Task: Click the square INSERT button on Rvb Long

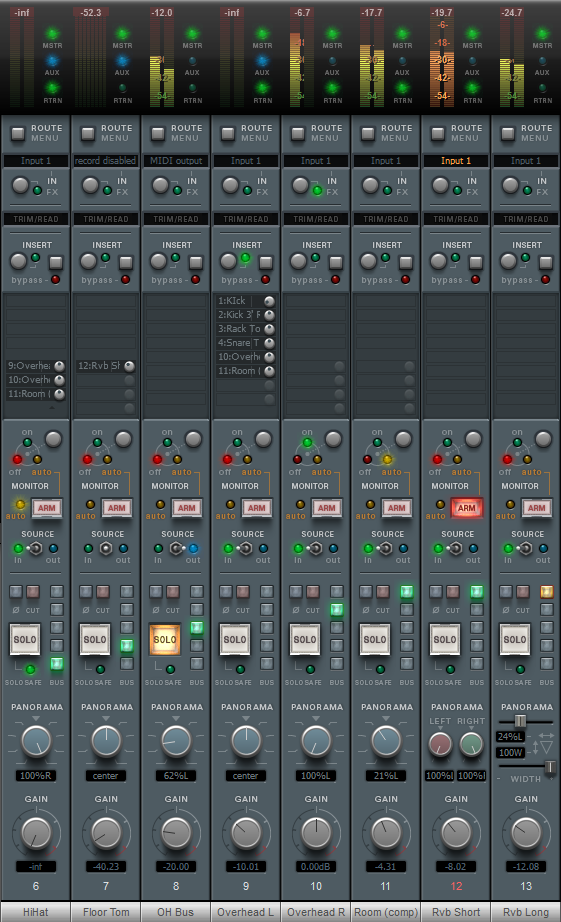Action: tap(546, 262)
